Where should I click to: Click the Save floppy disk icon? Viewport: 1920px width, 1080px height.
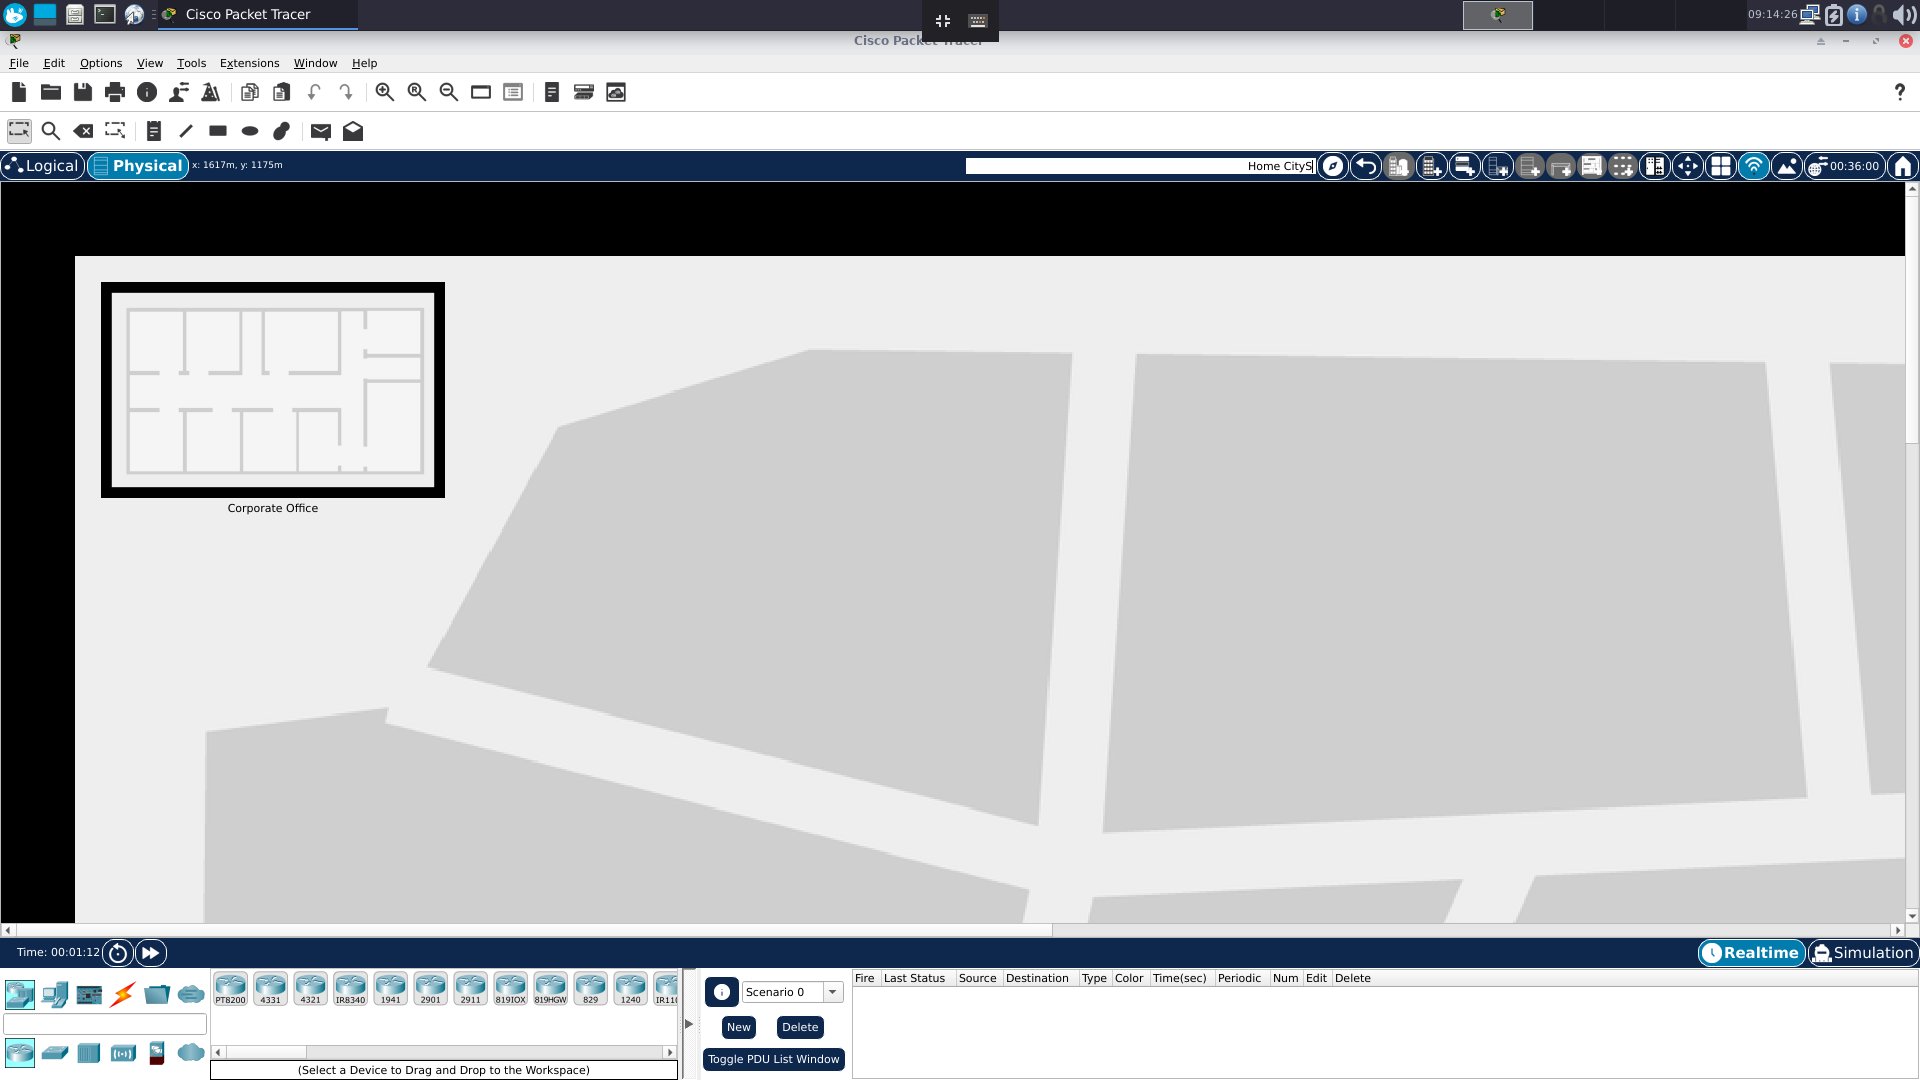[x=83, y=92]
